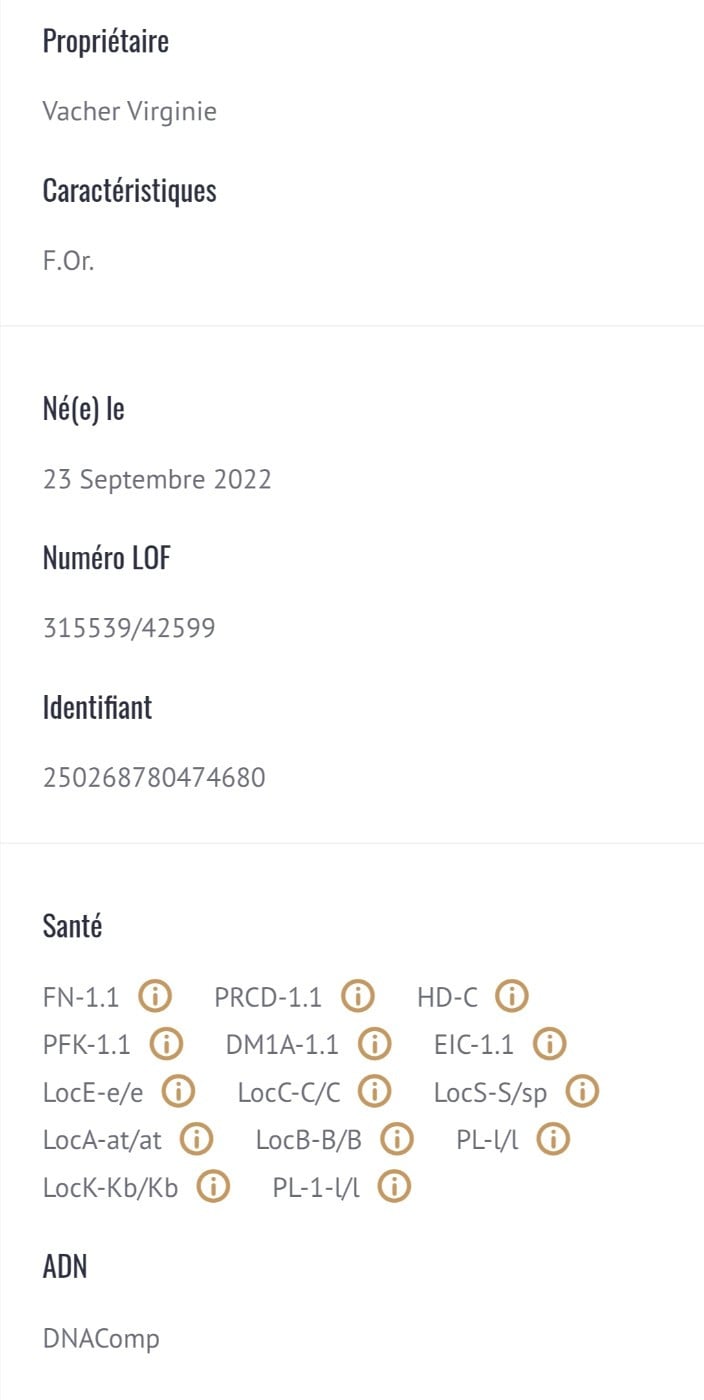704x1400 pixels.
Task: Show info for PFK-1.1 health test
Action: coord(166,1044)
